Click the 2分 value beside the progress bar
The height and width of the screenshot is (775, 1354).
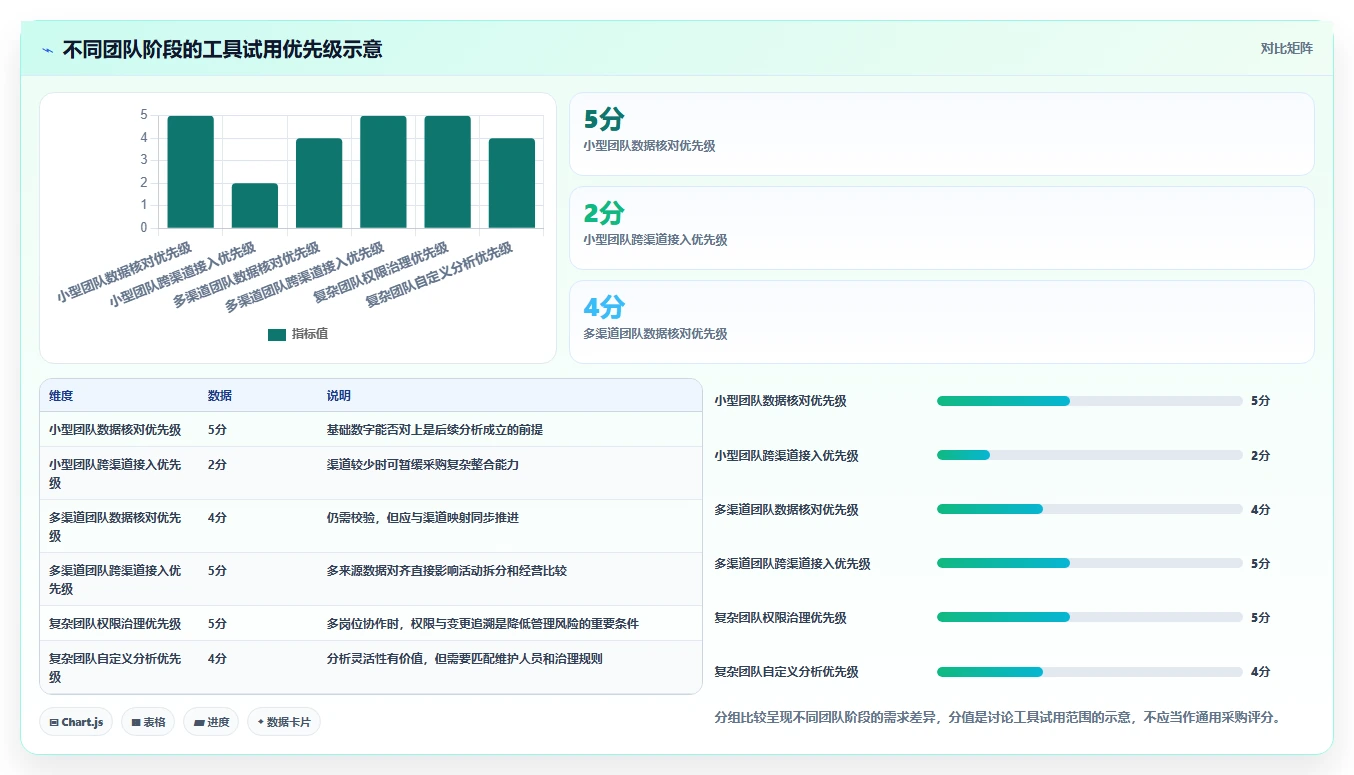1260,456
